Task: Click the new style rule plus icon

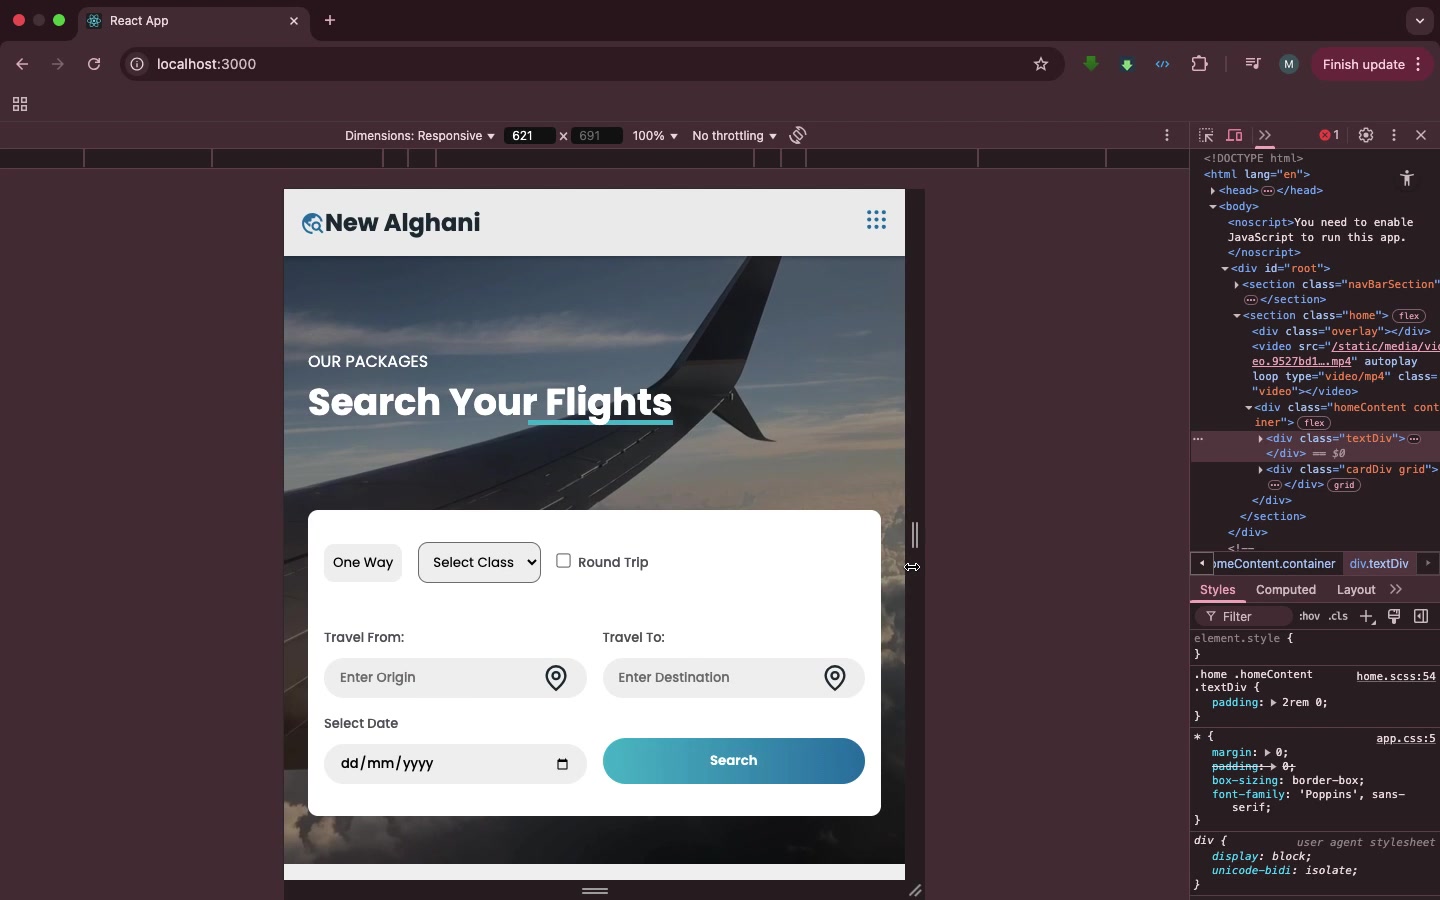Action: click(1369, 617)
